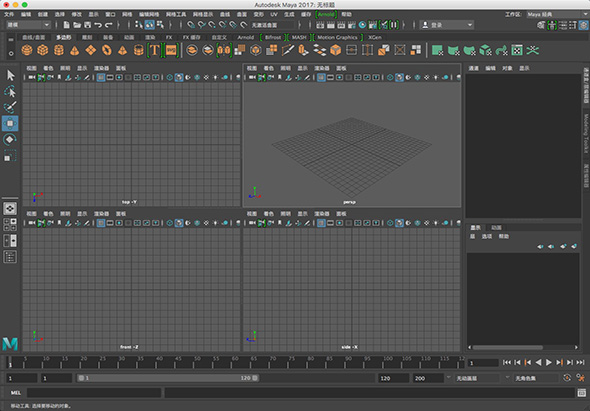
Task: Click the Redo arrow in status line
Action: click(109, 25)
